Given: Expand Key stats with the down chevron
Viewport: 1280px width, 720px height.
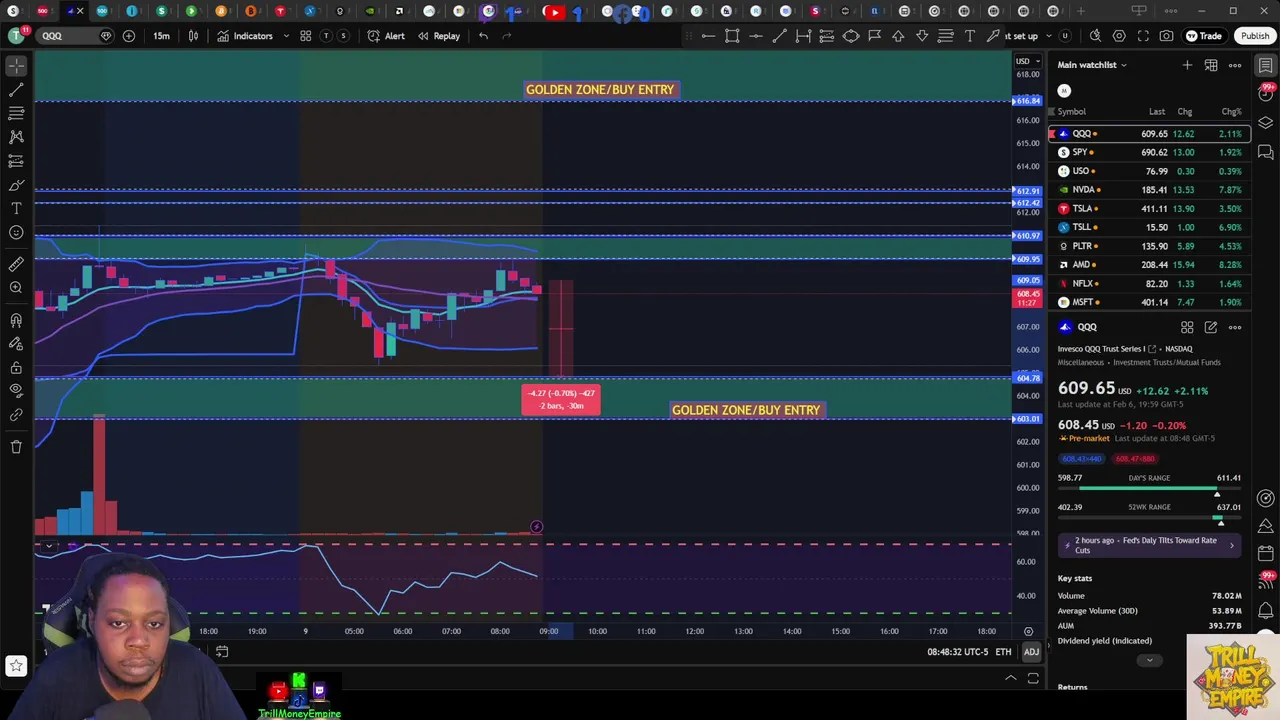Looking at the screenshot, I should tap(1149, 660).
